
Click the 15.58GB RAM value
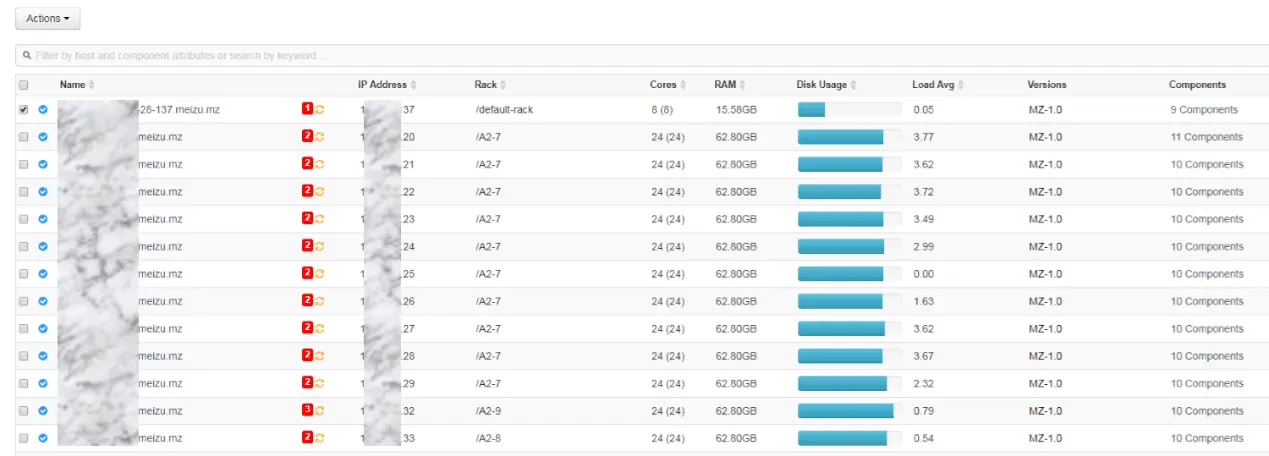[735, 110]
